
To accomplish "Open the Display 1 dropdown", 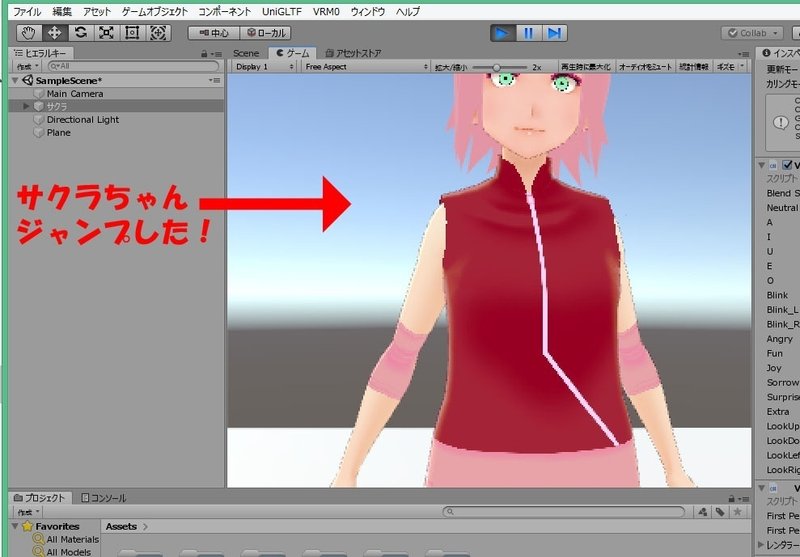I will point(264,67).
